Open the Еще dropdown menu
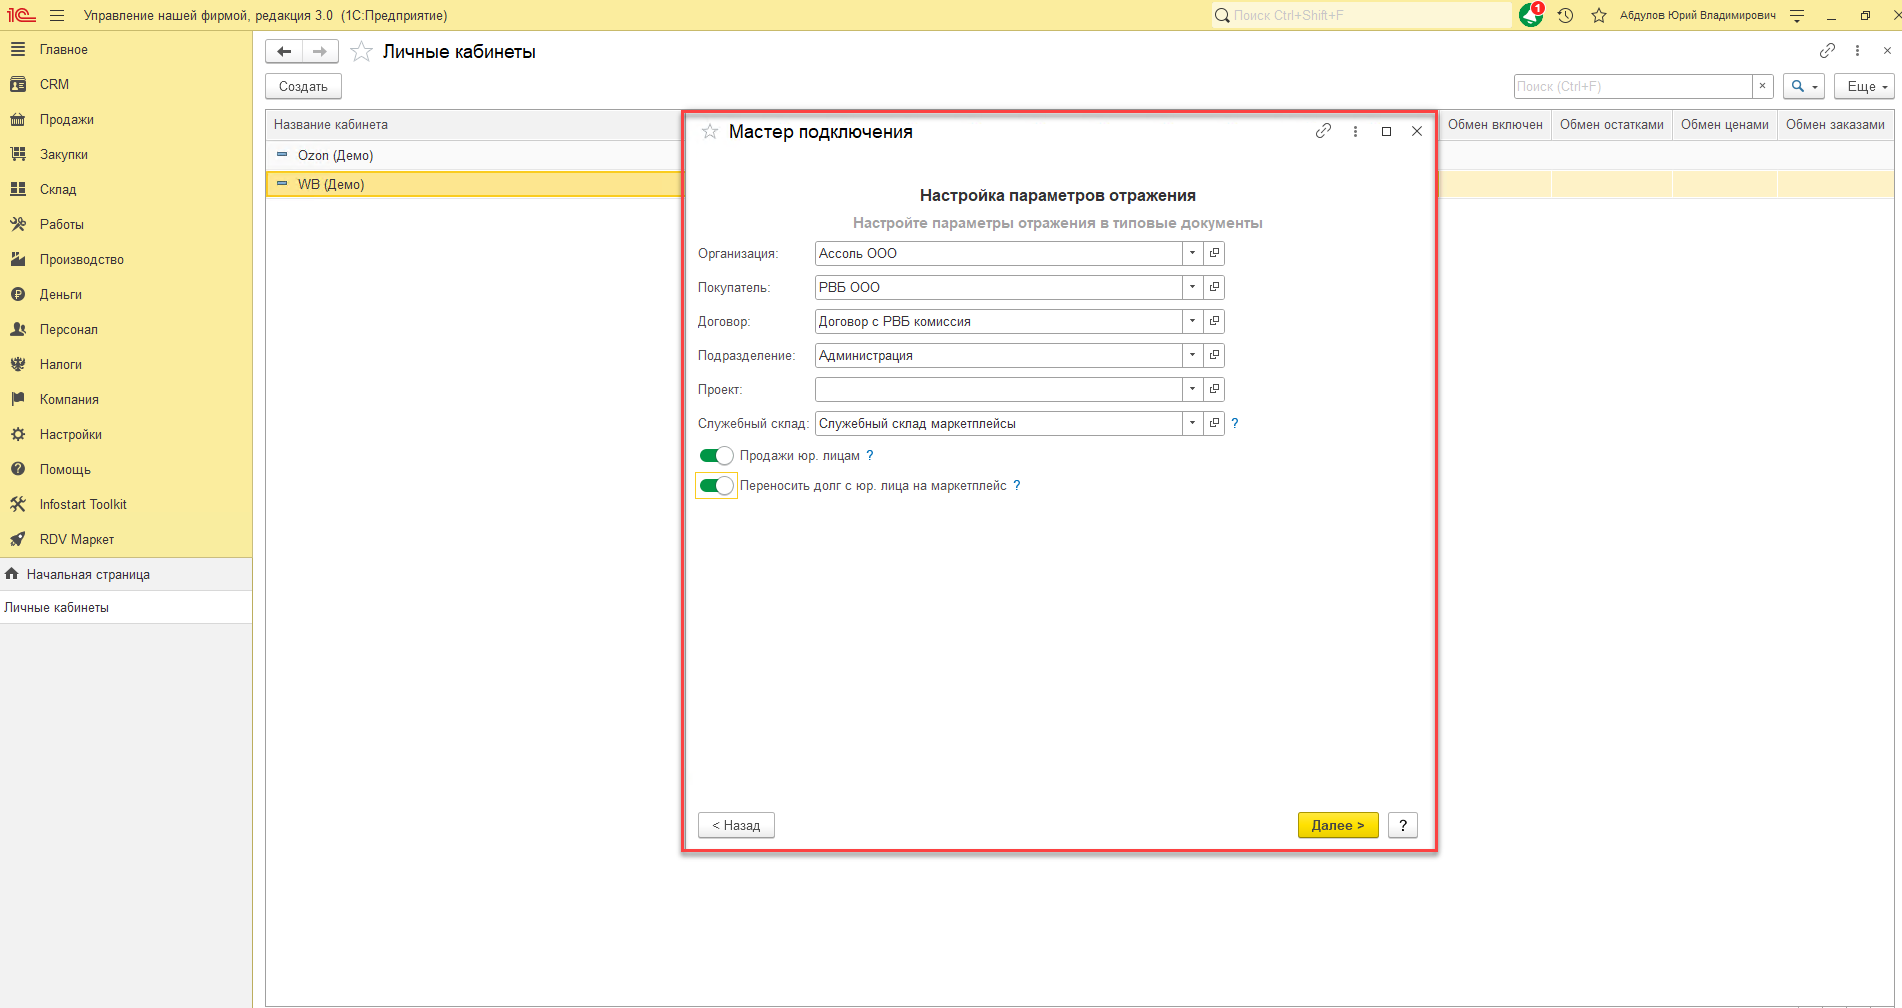The image size is (1902, 1008). (1866, 86)
